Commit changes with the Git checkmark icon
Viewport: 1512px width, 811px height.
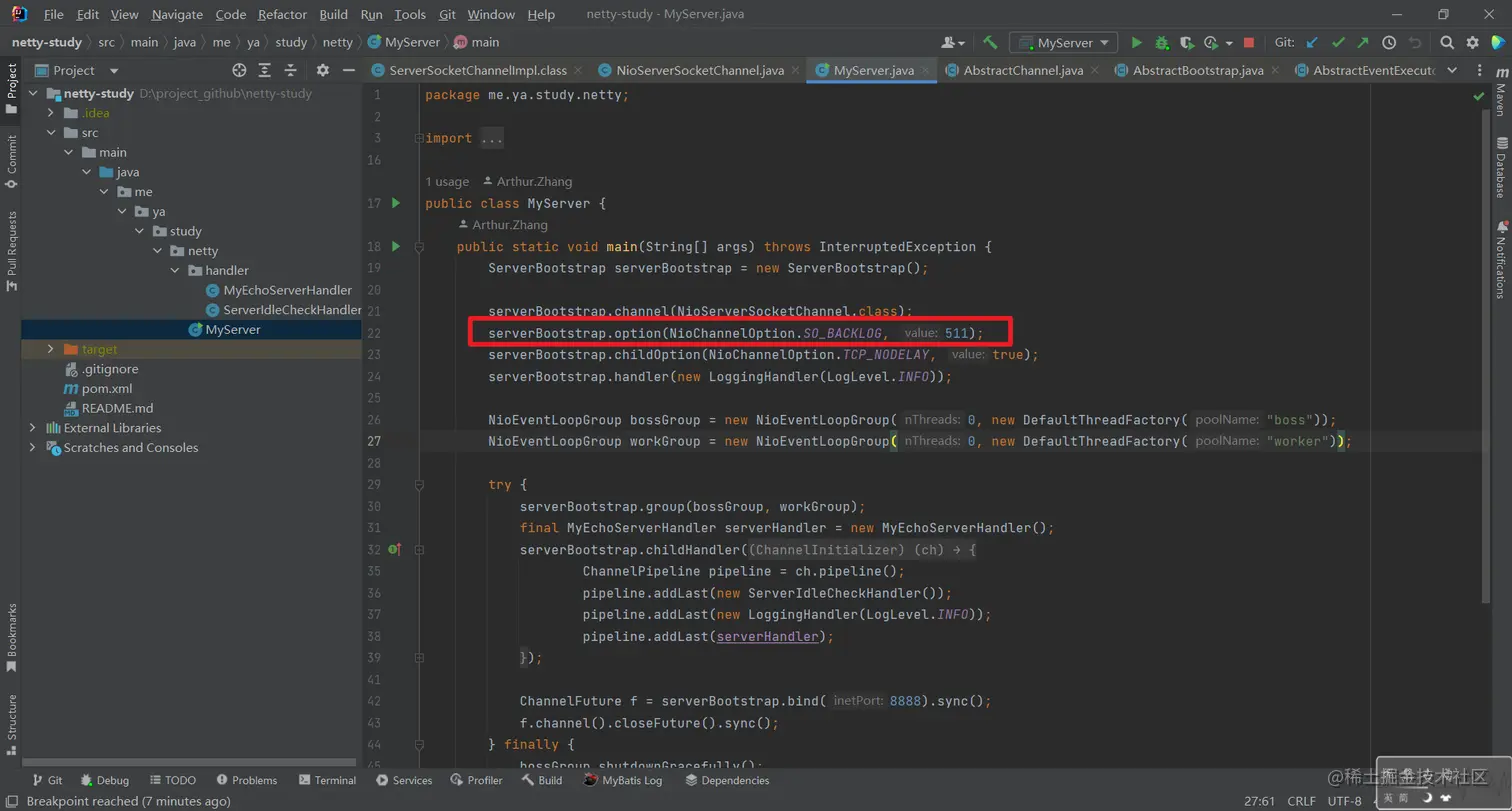pos(1338,43)
